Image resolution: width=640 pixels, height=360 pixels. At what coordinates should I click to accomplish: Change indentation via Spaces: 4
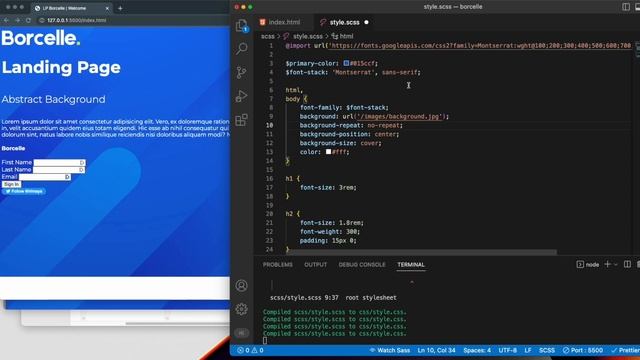click(477, 350)
